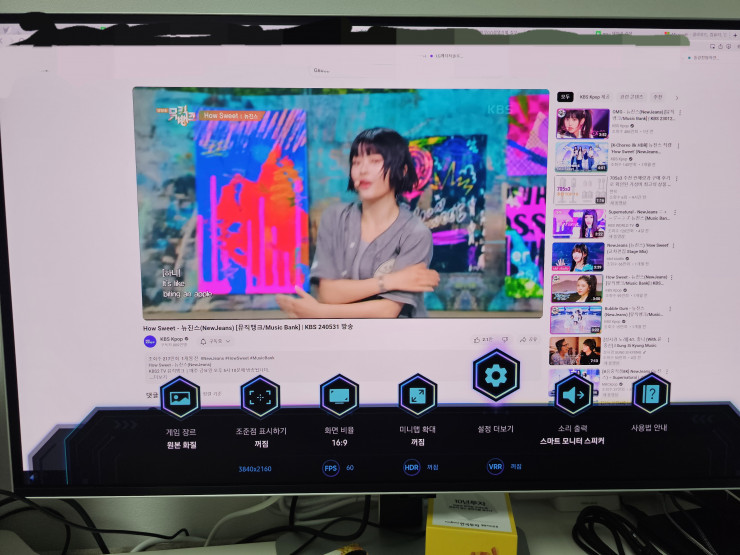Click the '설정 더보기' label
This screenshot has width=740, height=555.
point(496,429)
